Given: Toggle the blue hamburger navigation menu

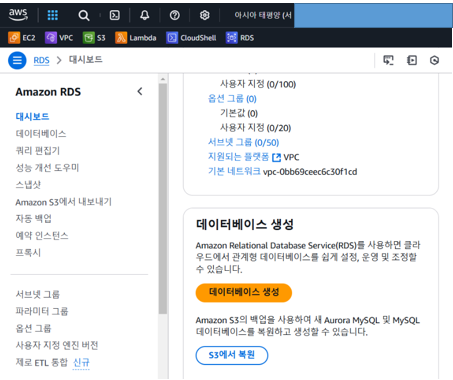Looking at the screenshot, I should tap(17, 60).
